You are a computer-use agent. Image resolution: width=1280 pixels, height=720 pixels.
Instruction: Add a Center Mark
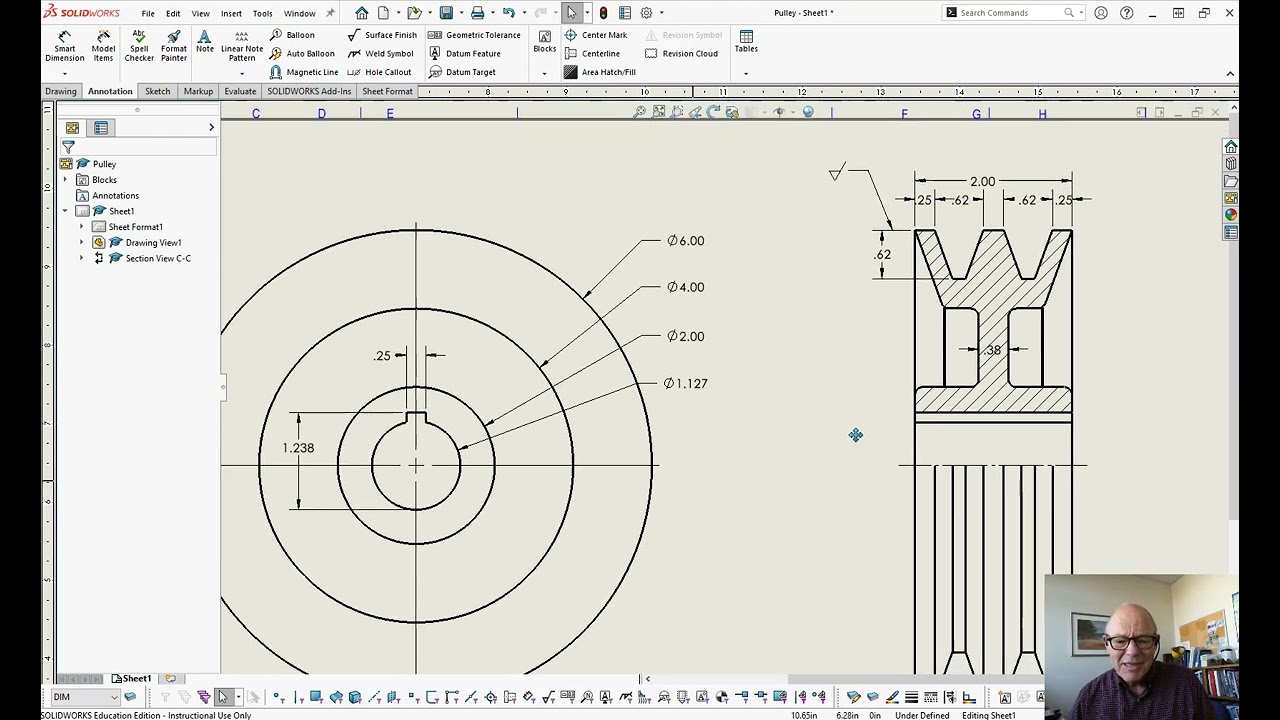tap(596, 35)
